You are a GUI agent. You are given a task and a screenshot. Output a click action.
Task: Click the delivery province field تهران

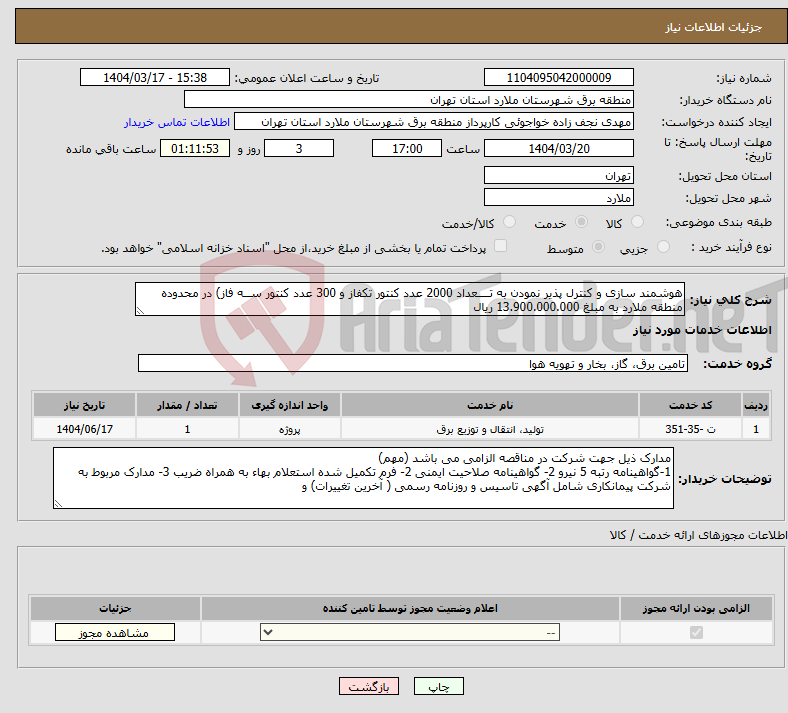558,175
